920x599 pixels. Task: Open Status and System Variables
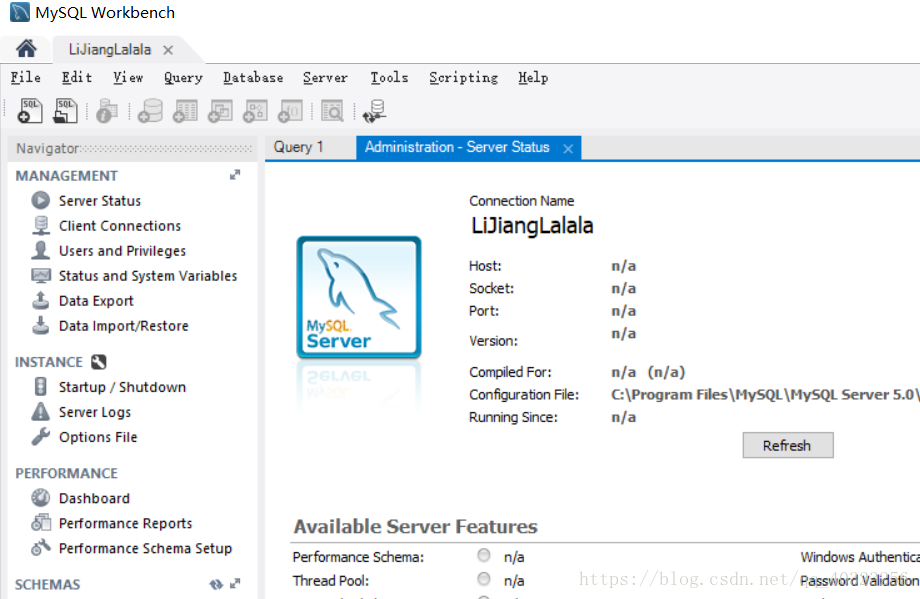click(x=148, y=276)
